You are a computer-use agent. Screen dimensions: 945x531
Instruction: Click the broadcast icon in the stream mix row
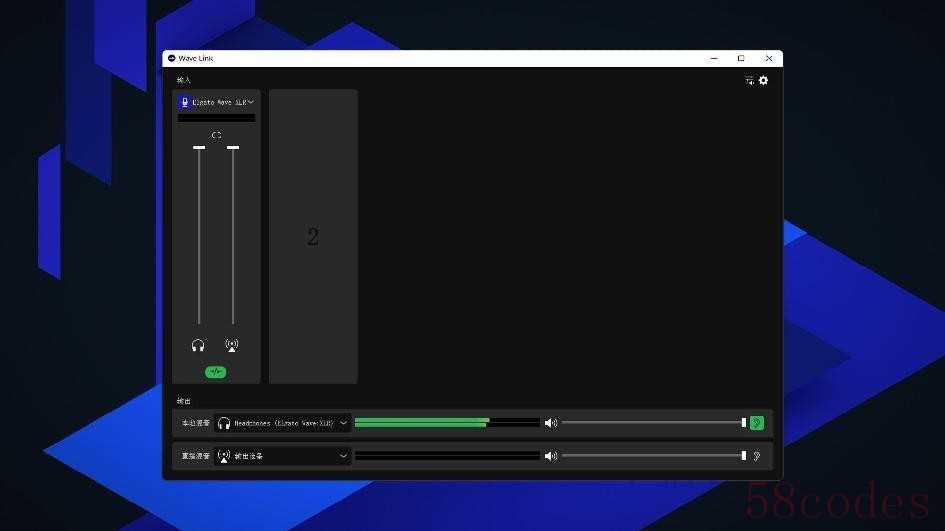click(224, 456)
